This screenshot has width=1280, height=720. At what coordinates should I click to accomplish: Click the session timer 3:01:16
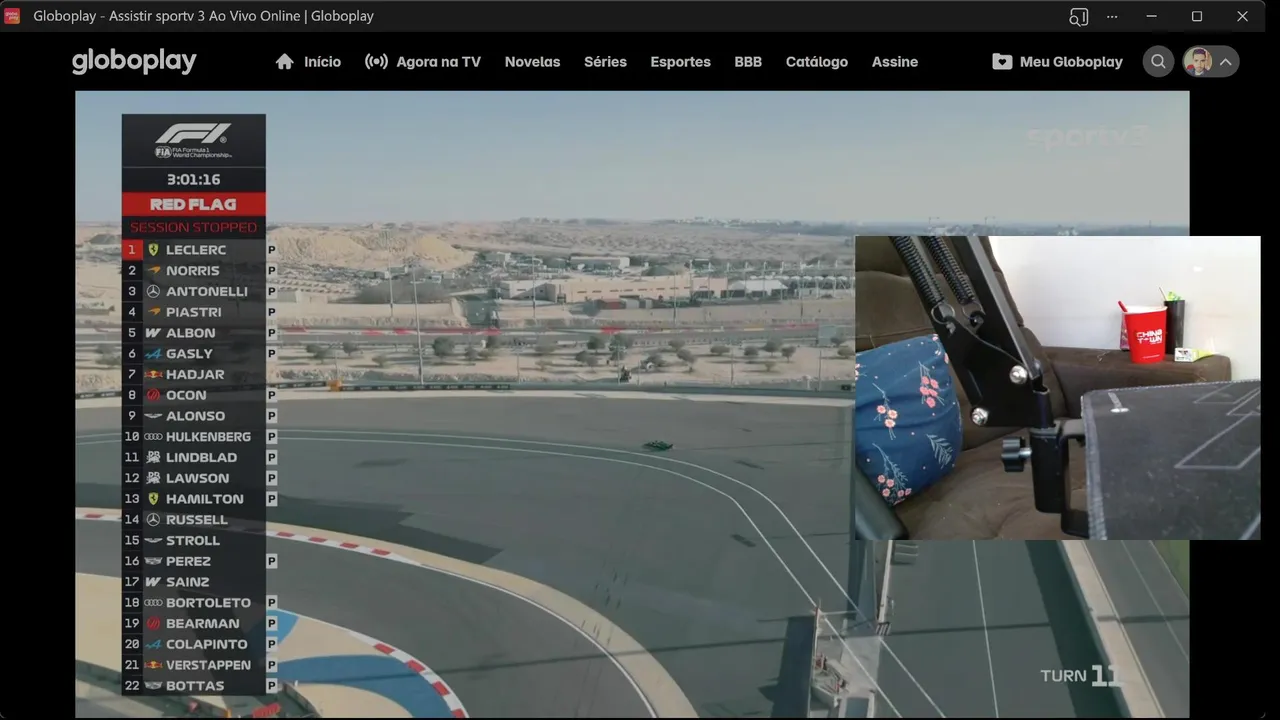pyautogui.click(x=194, y=180)
